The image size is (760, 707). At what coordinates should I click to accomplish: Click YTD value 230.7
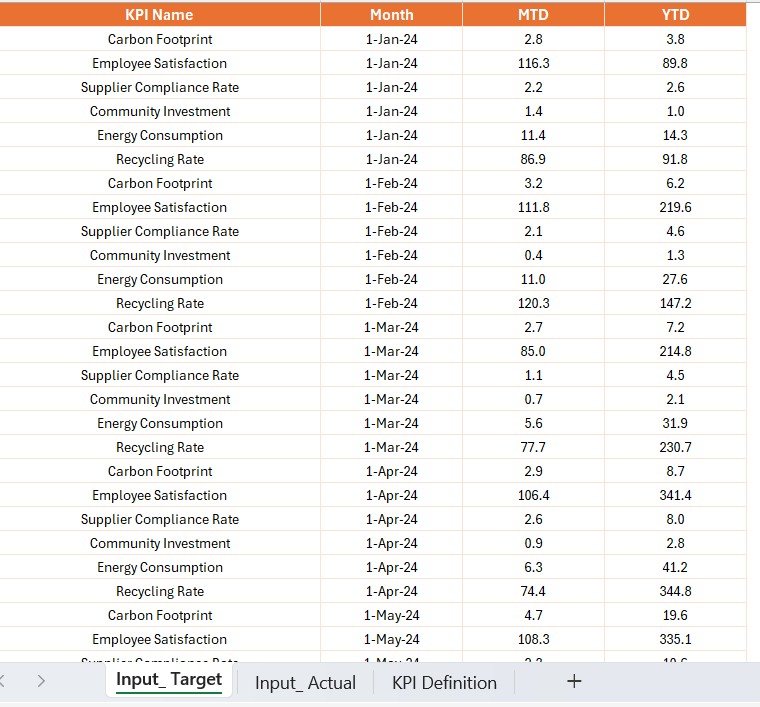tap(675, 447)
